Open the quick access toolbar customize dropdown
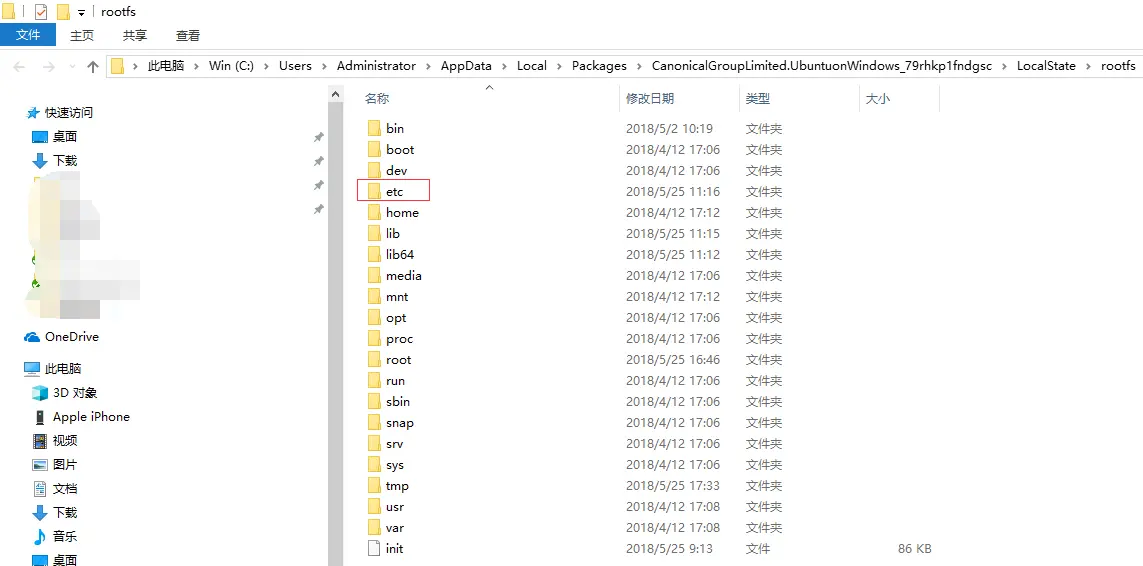 click(81, 12)
